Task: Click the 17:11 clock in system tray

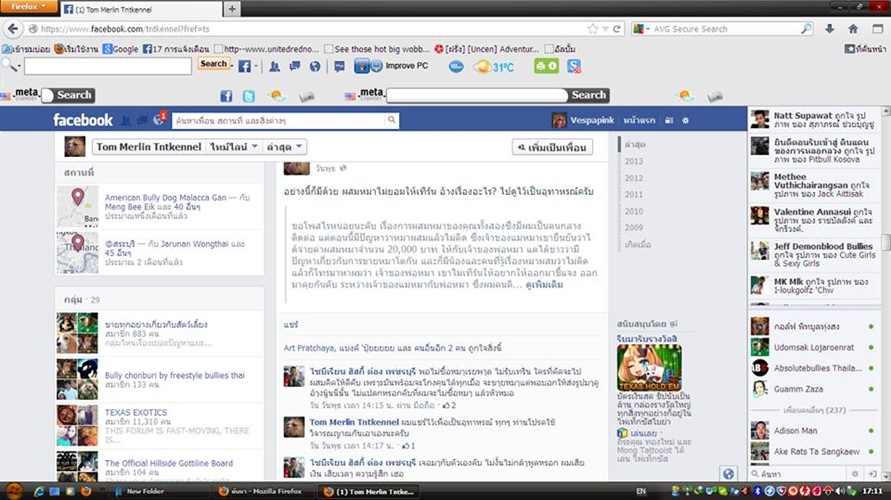Action: [872, 491]
